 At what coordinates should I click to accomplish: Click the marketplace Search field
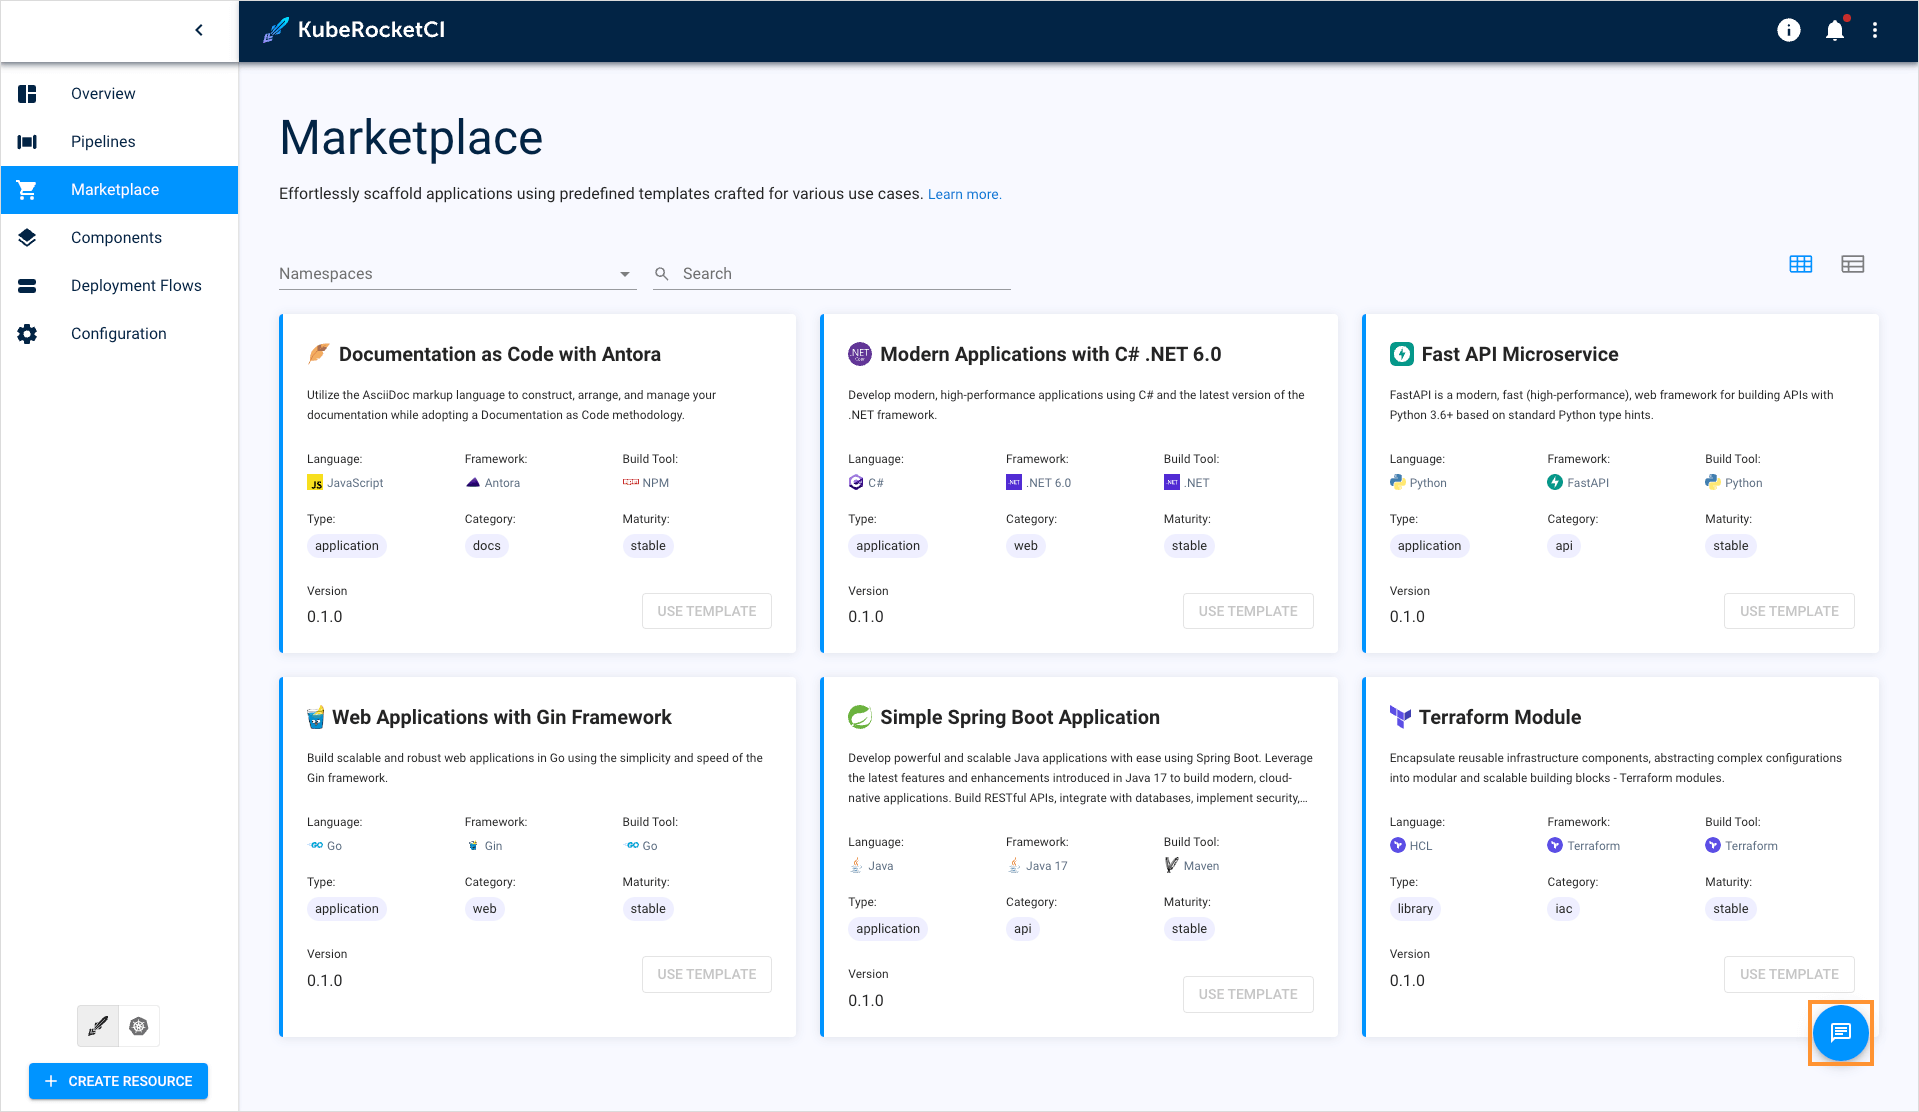click(x=840, y=274)
